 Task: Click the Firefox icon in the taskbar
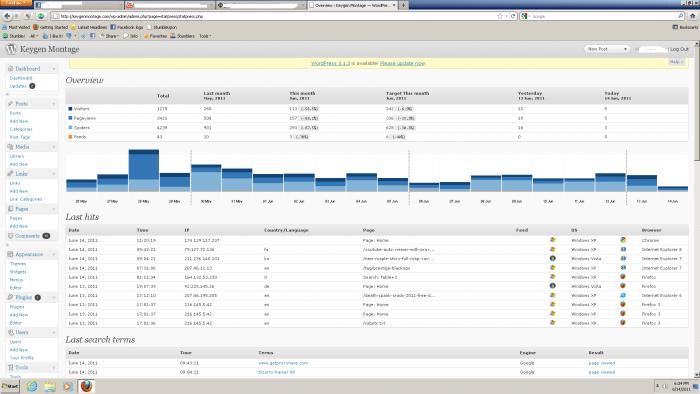pos(86,386)
